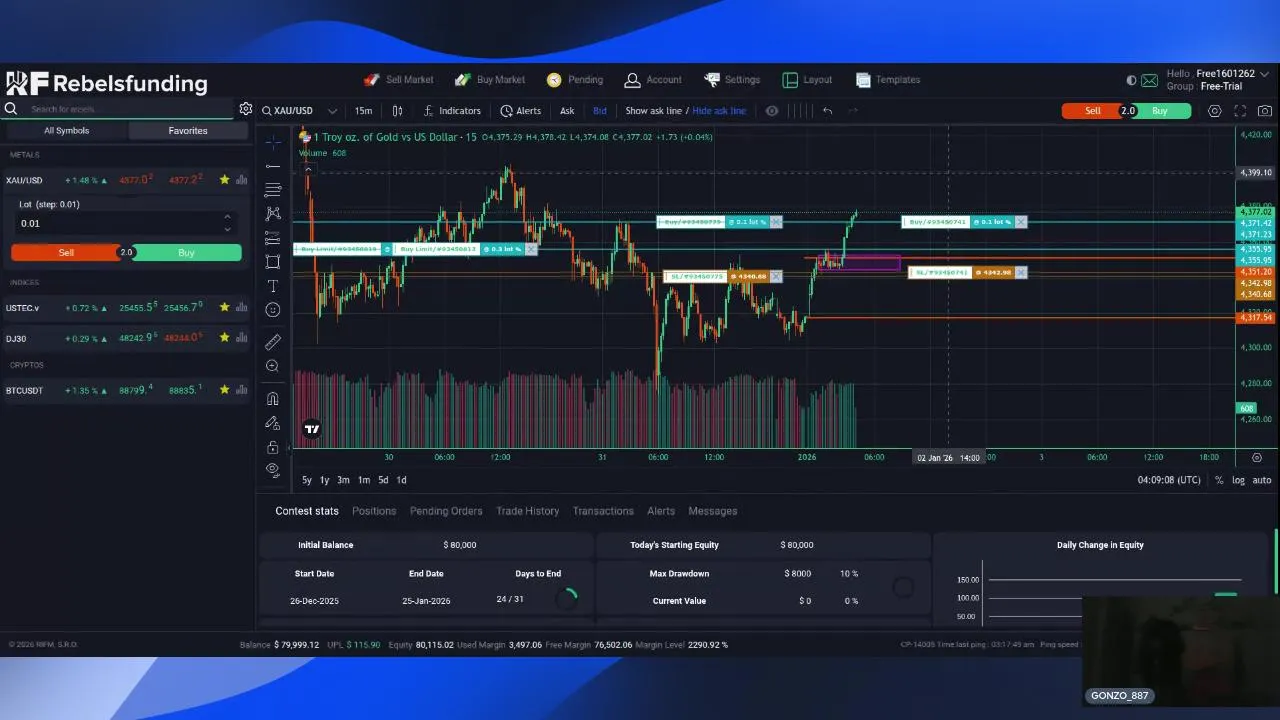Toggle fullscreen chart mode

tap(1240, 111)
